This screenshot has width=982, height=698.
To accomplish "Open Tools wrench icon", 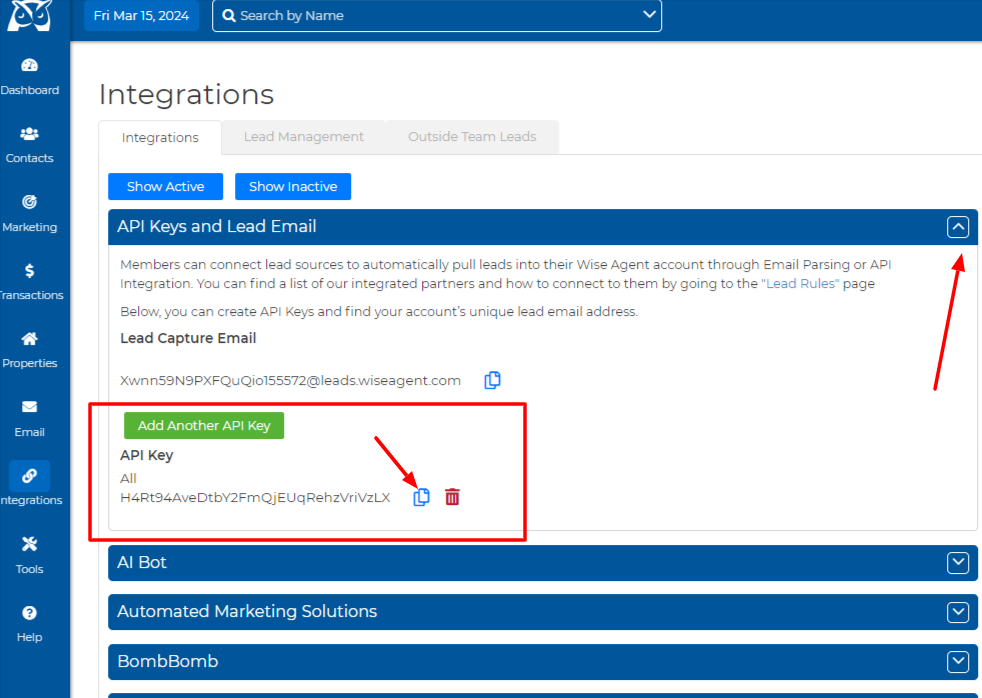I will tap(29, 544).
